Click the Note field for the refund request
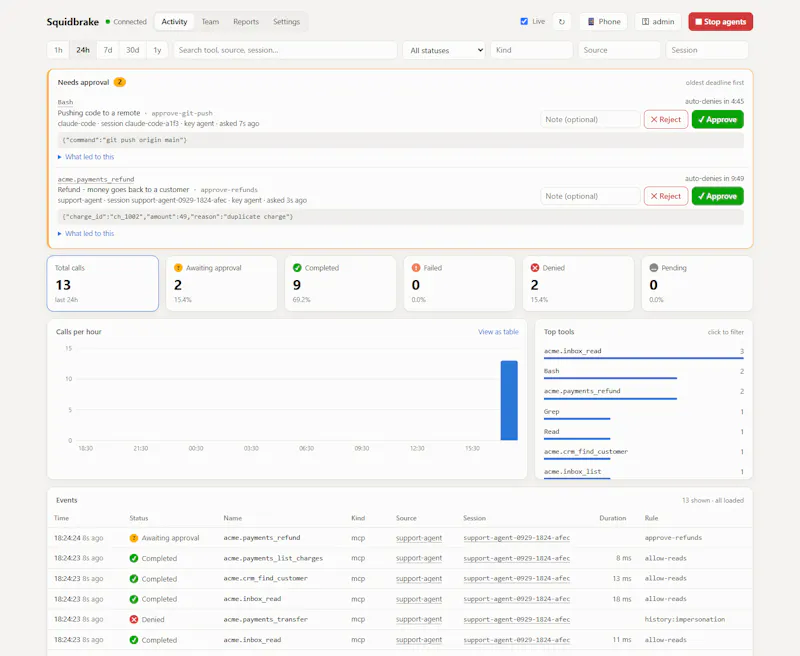This screenshot has width=800, height=656. tap(590, 196)
